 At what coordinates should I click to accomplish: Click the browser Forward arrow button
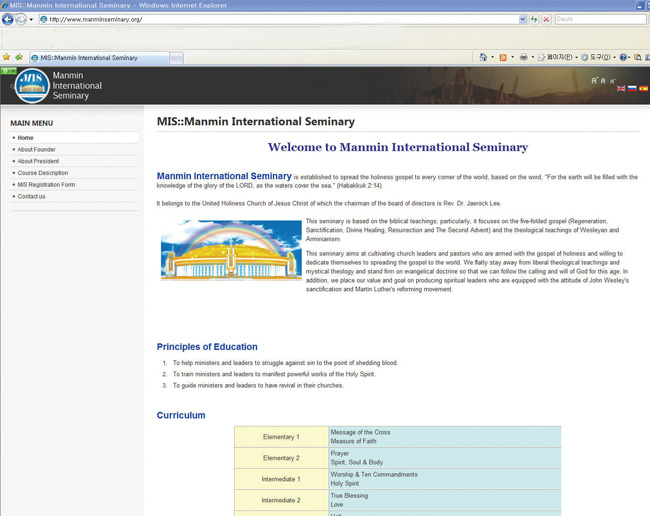click(x=21, y=19)
